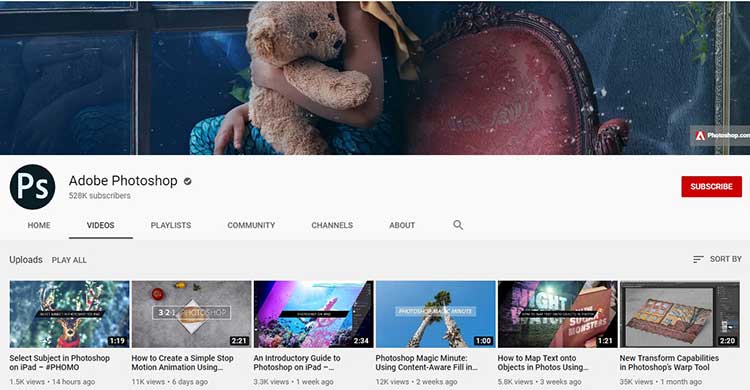The image size is (750, 390).
Task: Select the Videos tab
Action: (100, 225)
